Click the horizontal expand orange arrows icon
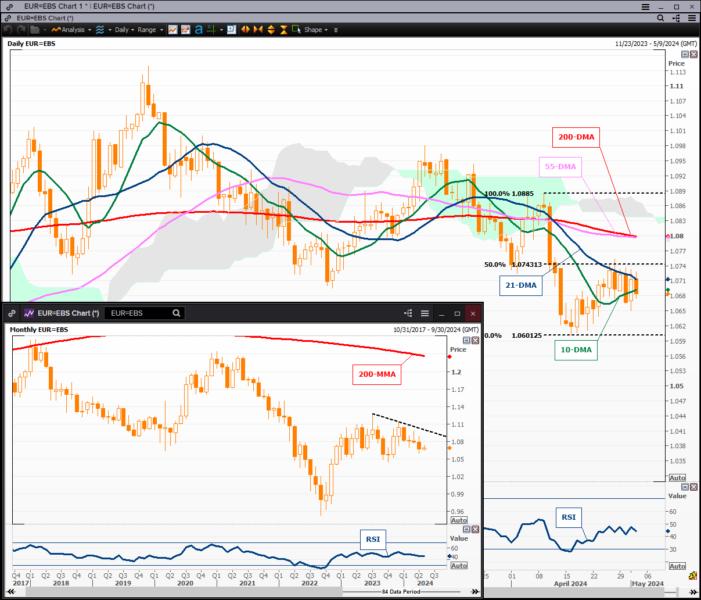This screenshot has width=701, height=600. point(245,30)
